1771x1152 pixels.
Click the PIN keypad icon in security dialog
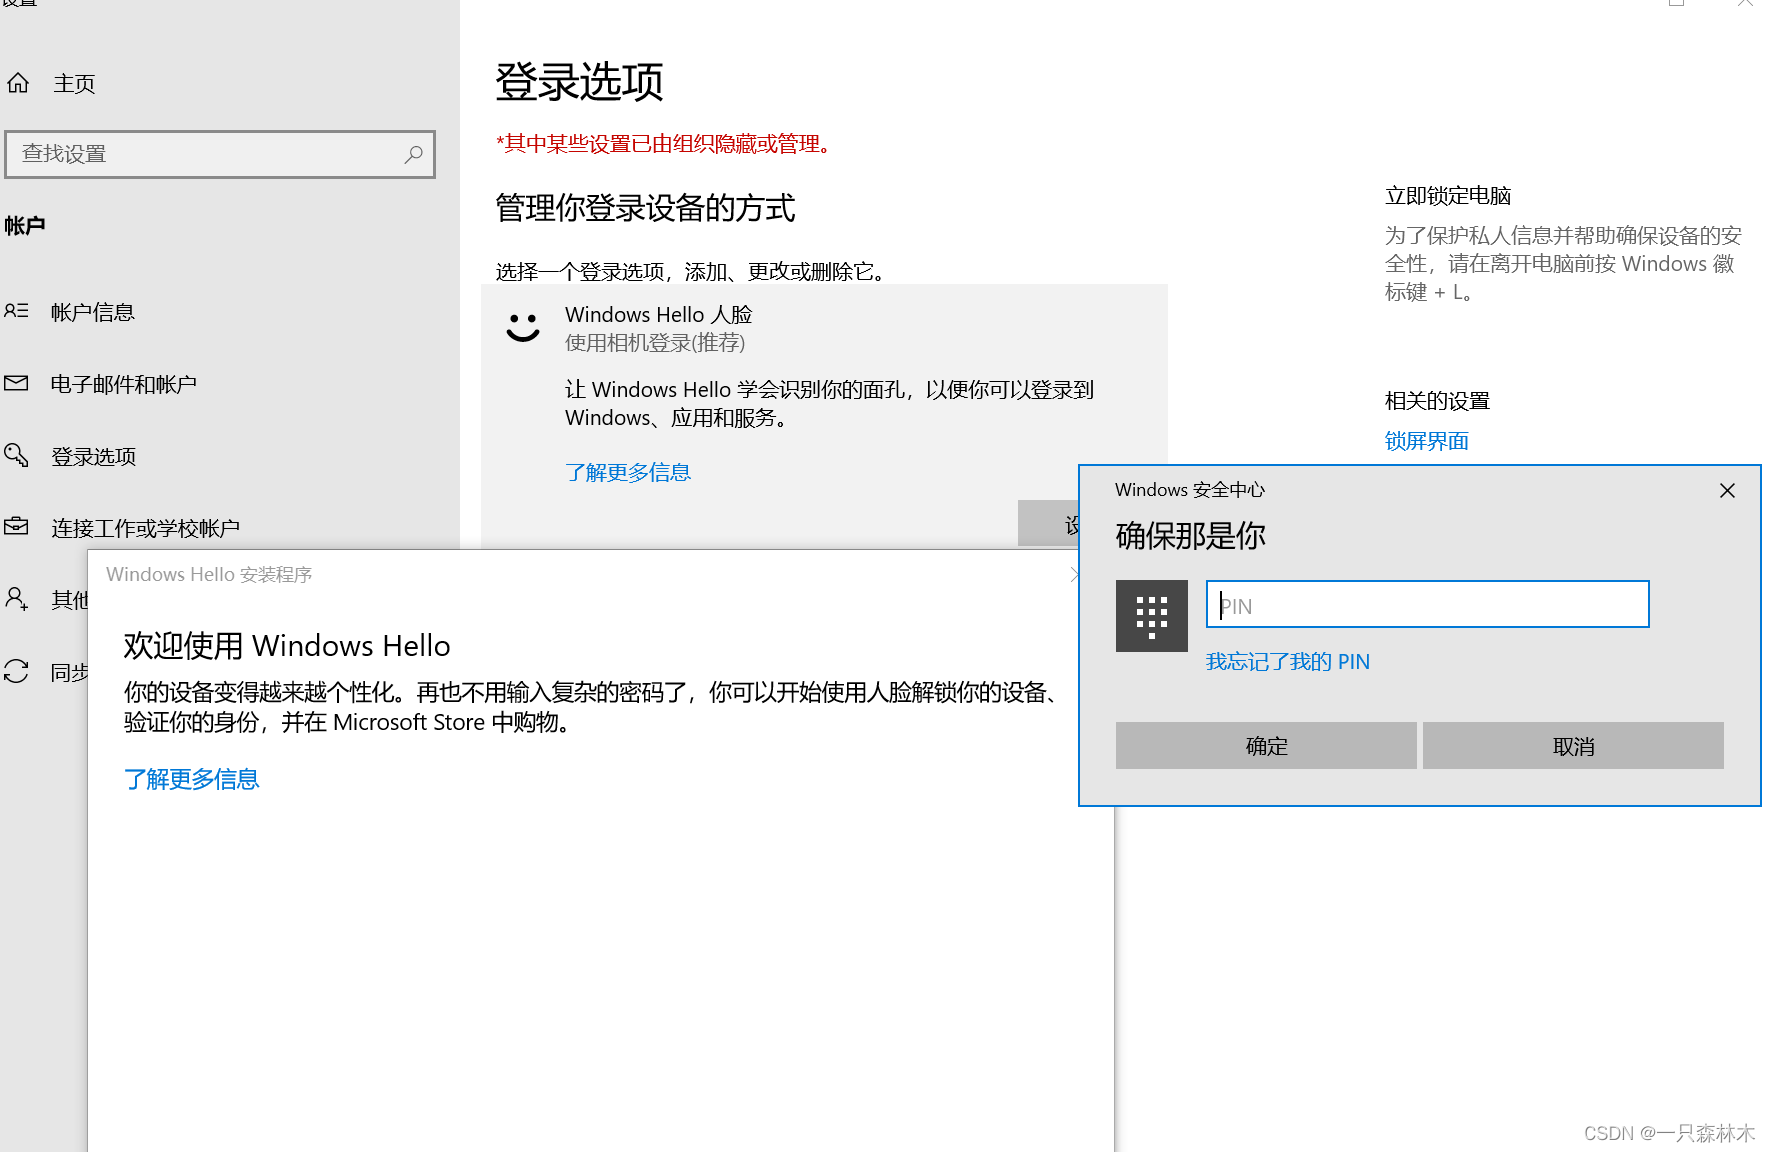tap(1152, 616)
